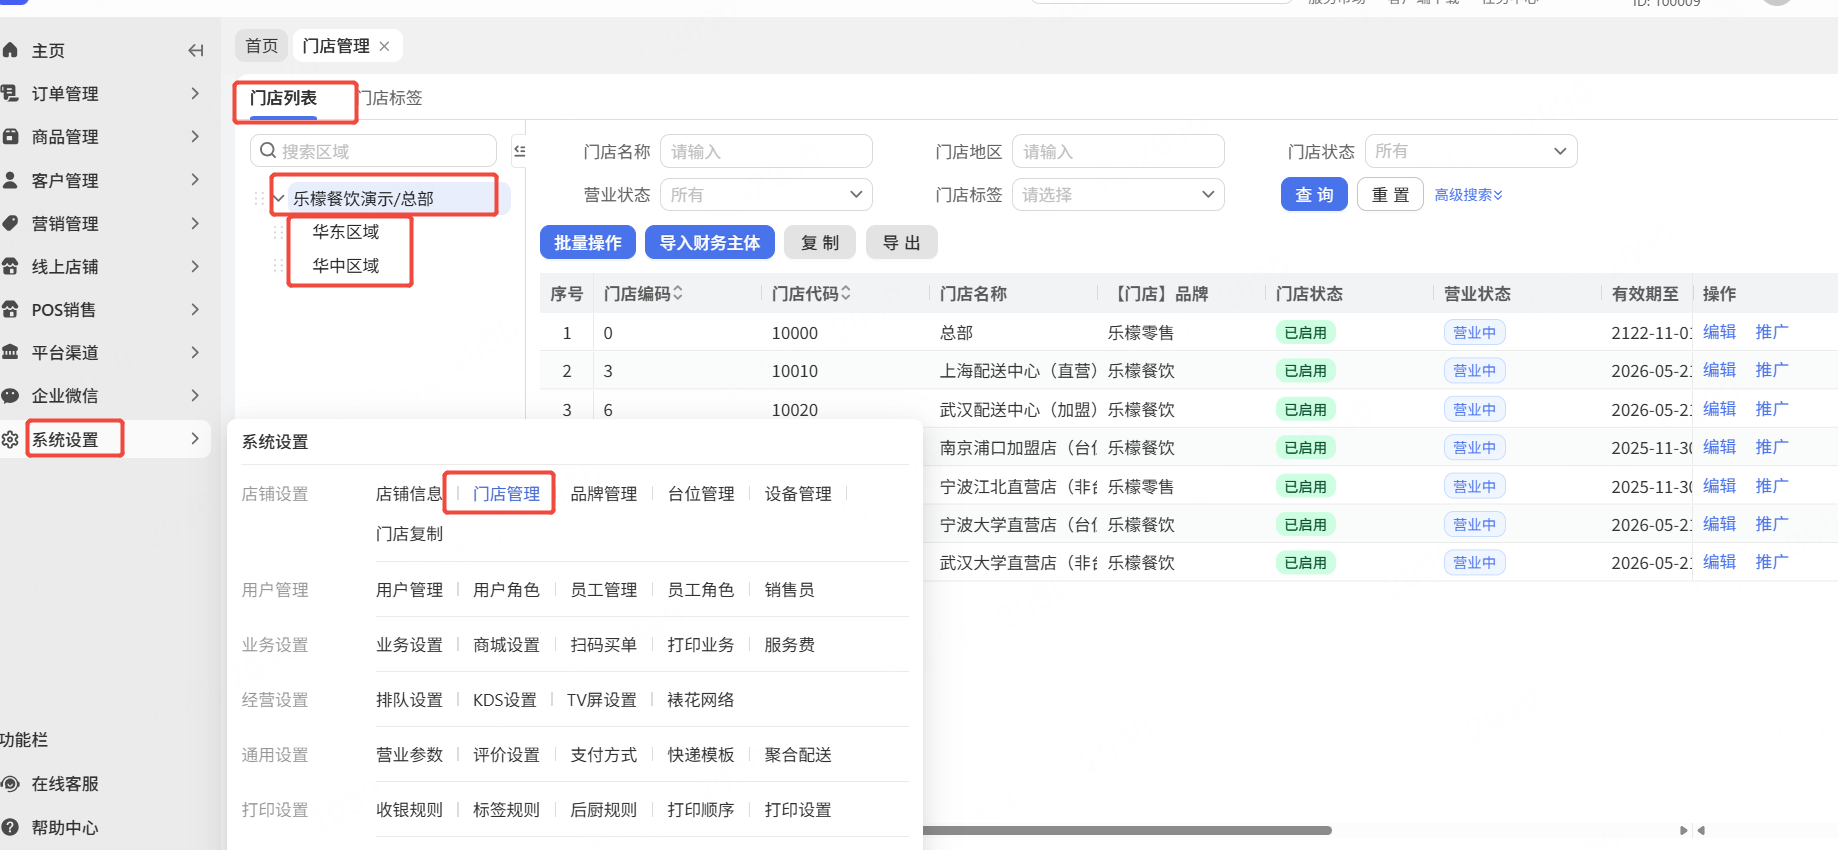Click the 线上店铺 shop icon
The width and height of the screenshot is (1838, 850).
10,266
